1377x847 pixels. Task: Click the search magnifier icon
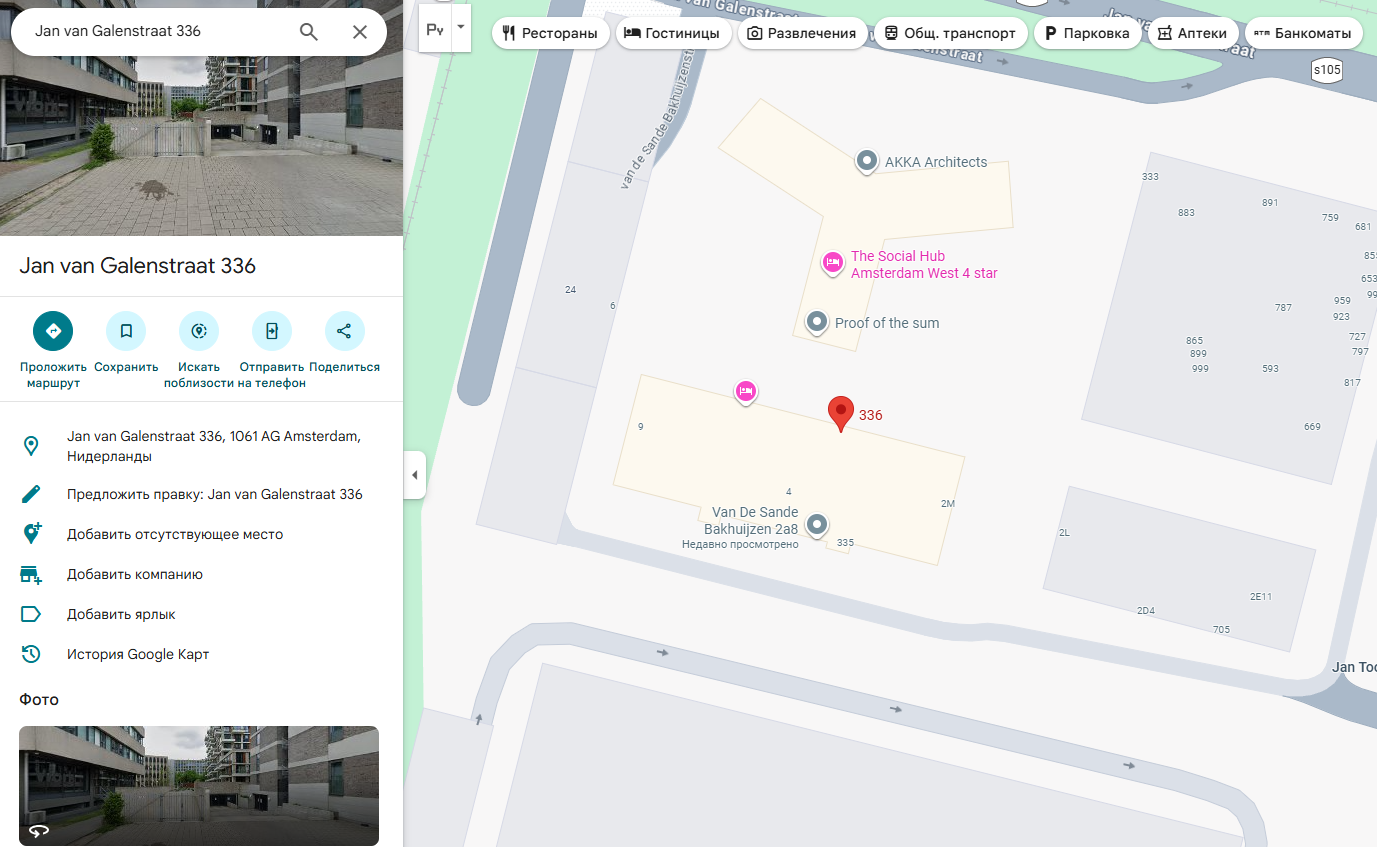[x=309, y=32]
